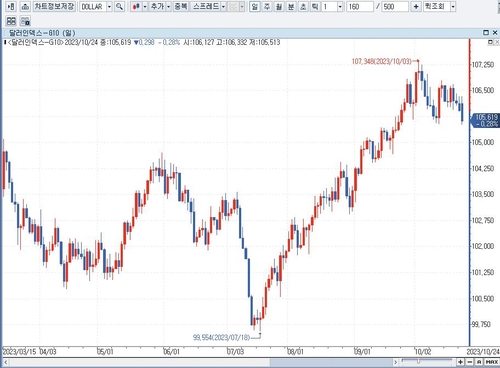The width and height of the screenshot is (500, 368).
Task: Select the 초 (second) period toggle
Action: (x=303, y=6)
